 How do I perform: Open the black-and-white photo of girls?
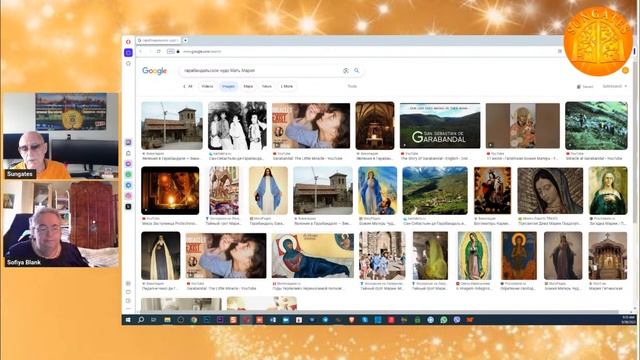tap(237, 125)
